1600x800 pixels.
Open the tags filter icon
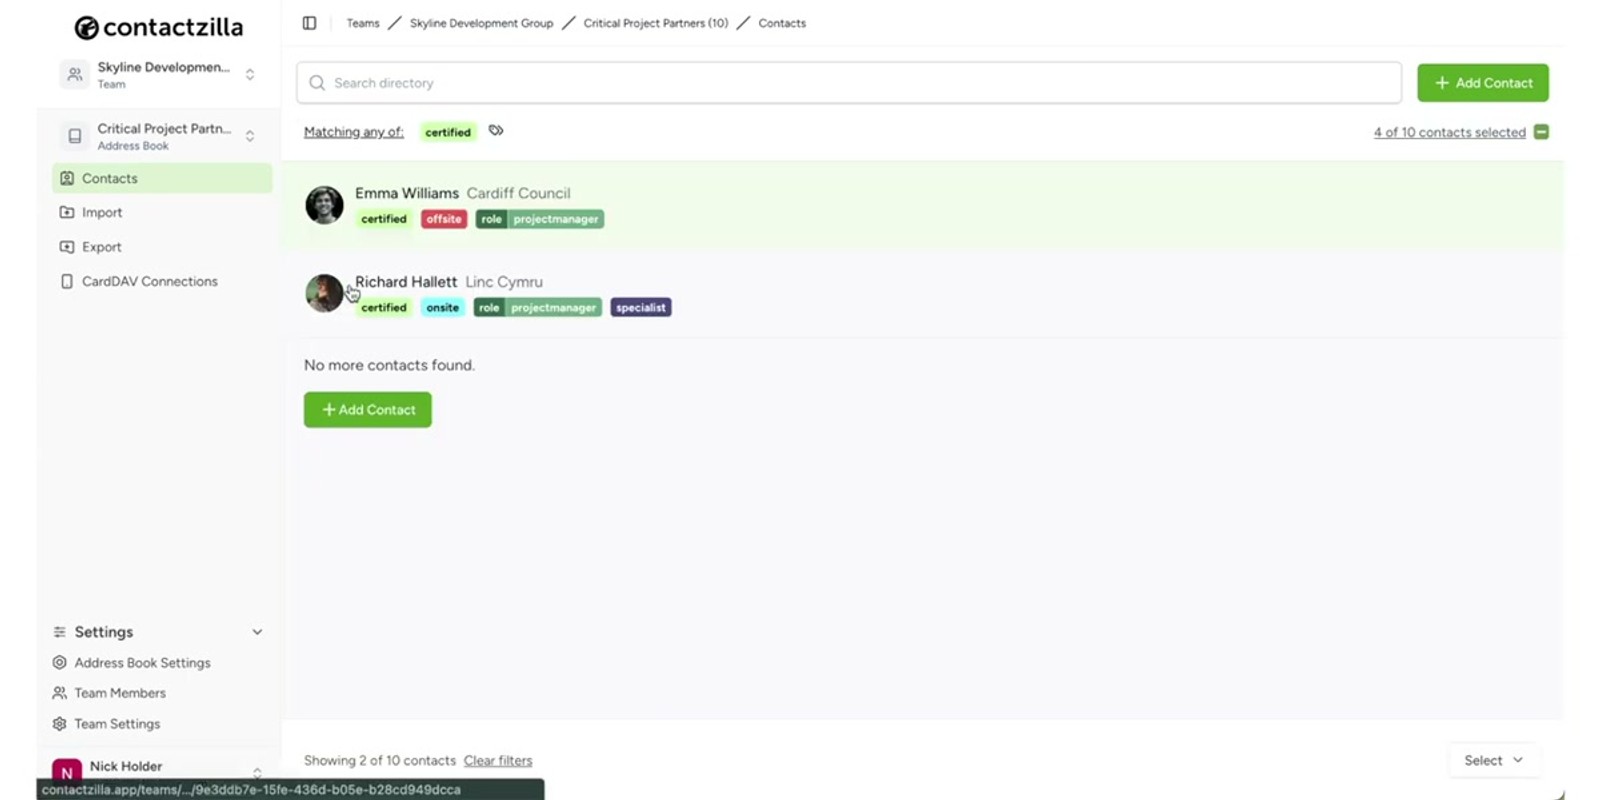click(496, 131)
